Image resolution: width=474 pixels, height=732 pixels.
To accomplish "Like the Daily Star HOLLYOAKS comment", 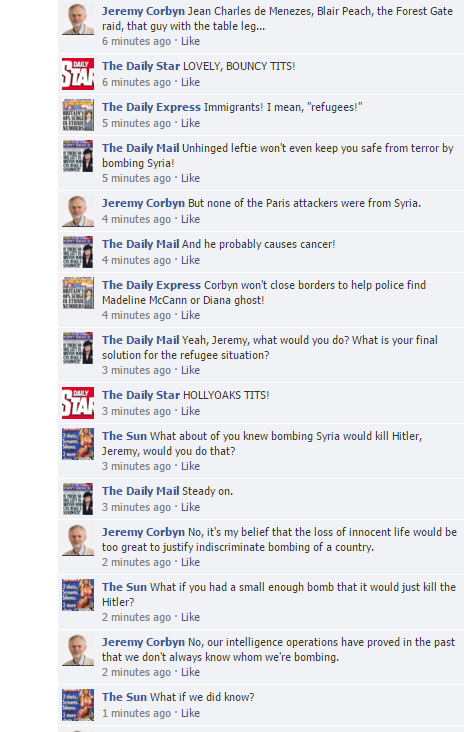I will (190, 411).
